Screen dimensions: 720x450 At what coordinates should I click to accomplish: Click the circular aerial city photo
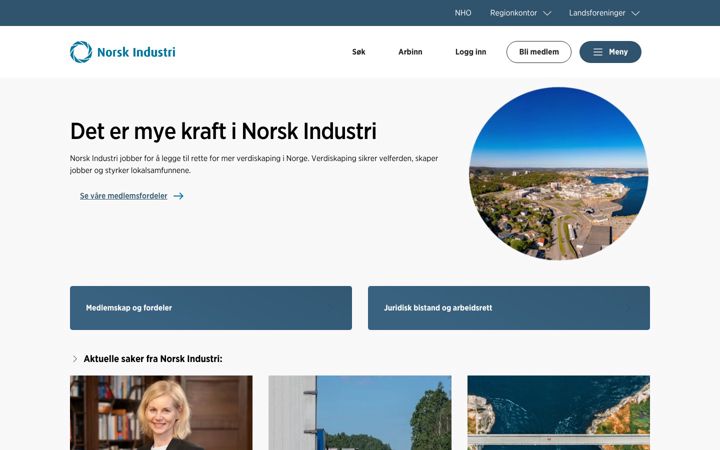tap(558, 174)
